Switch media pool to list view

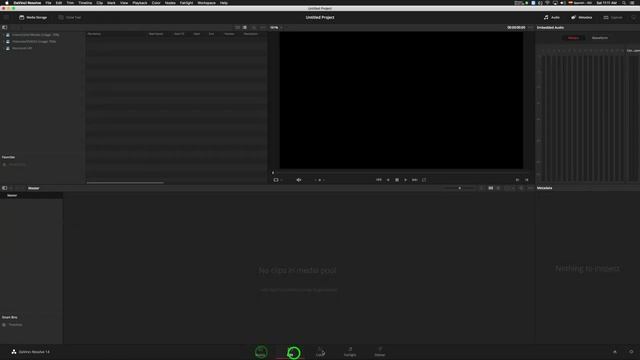coord(498,188)
